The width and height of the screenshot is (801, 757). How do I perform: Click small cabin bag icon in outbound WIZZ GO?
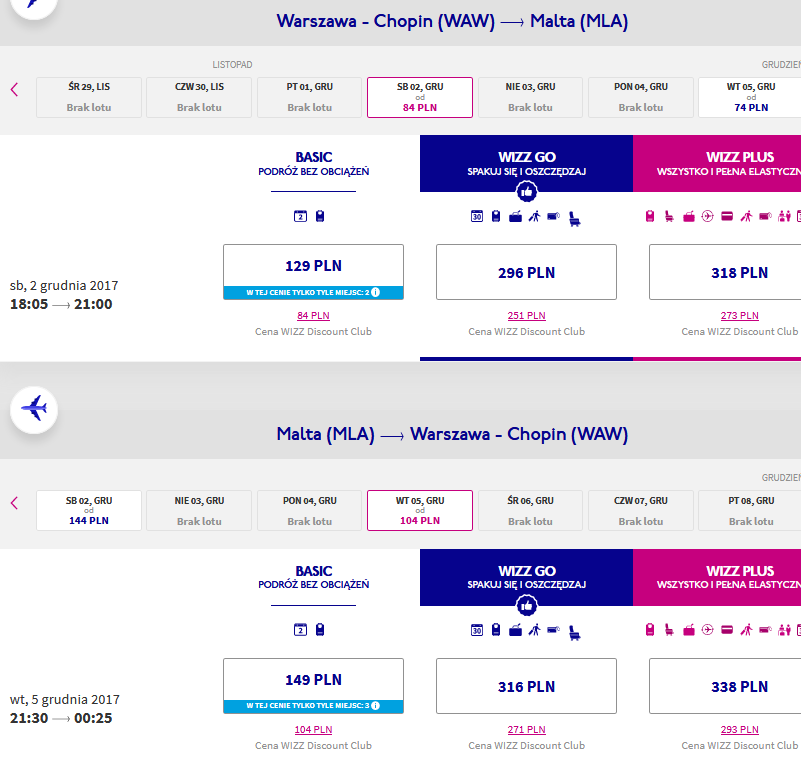(x=496, y=216)
